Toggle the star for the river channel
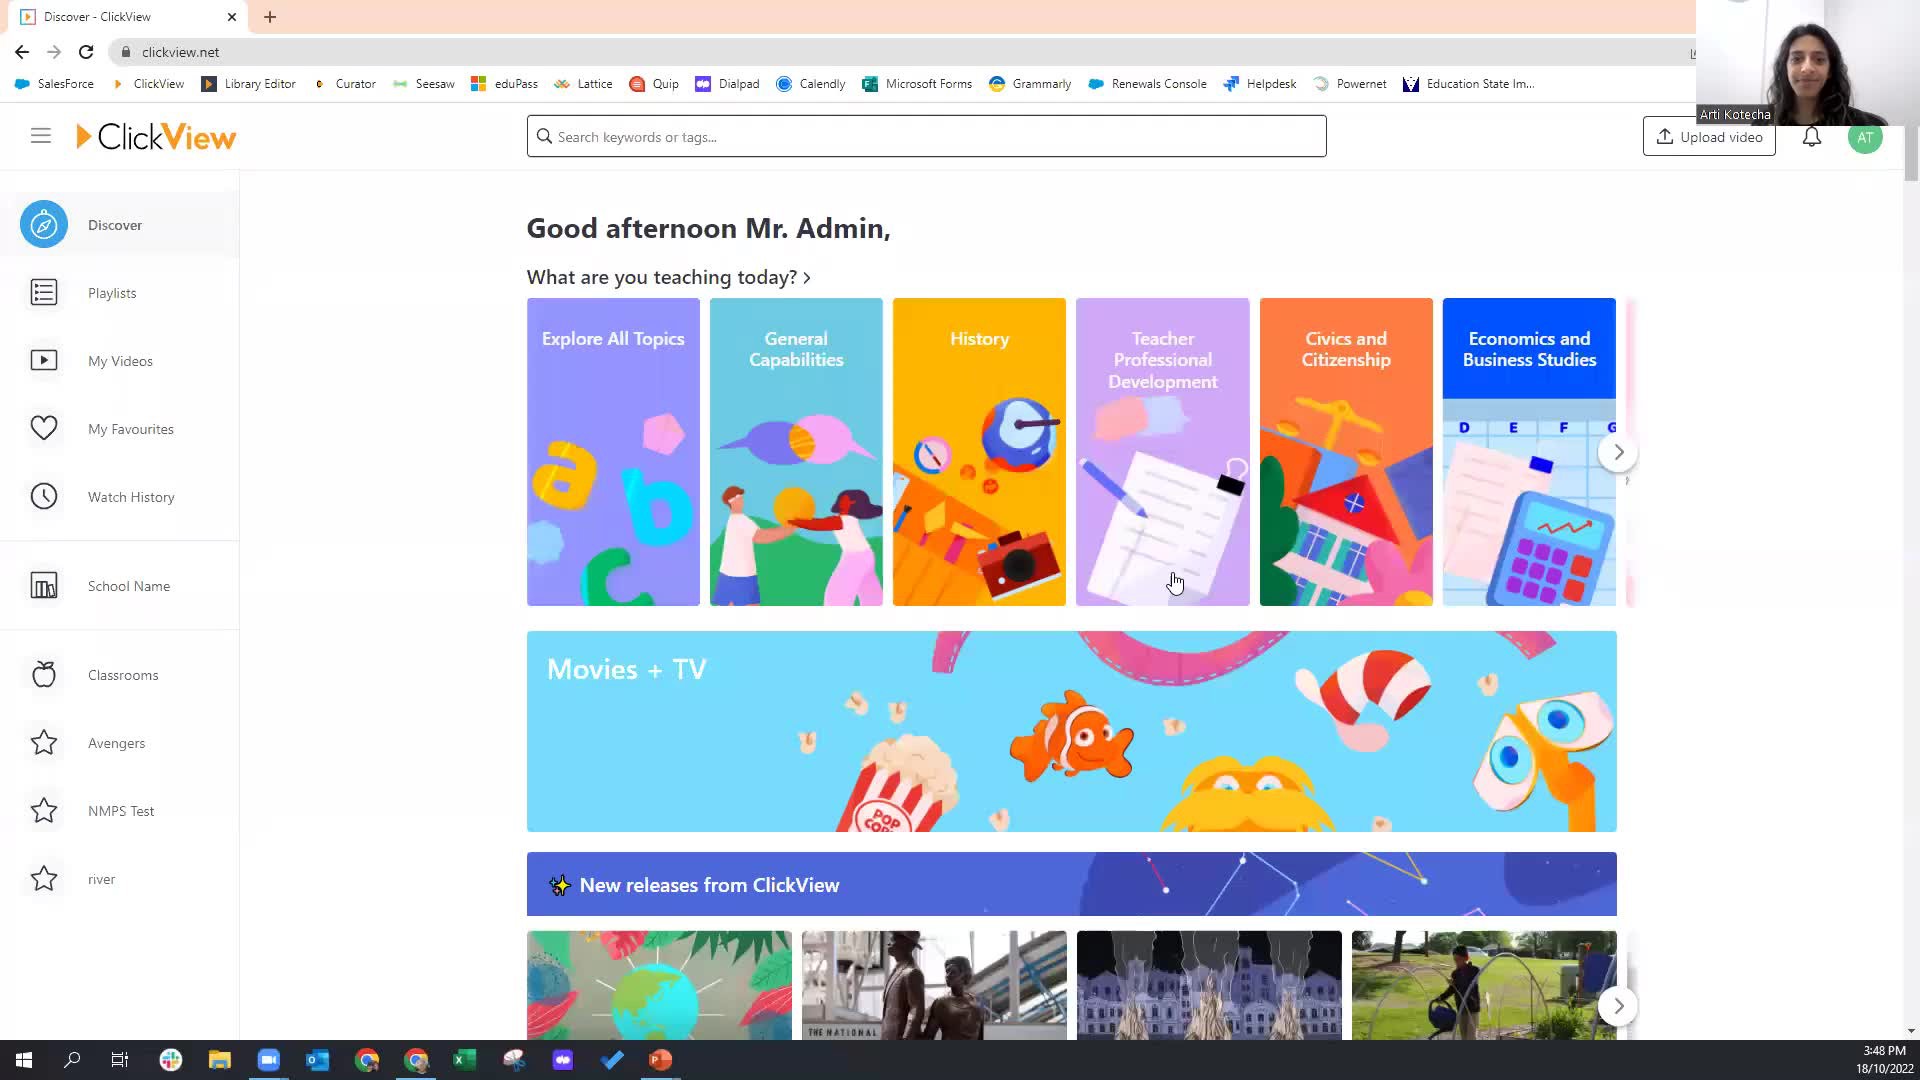 coord(43,878)
